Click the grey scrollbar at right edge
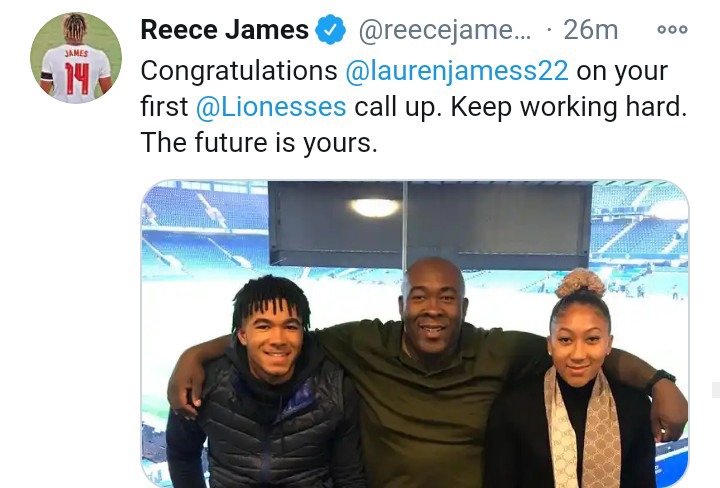720x488 pixels. pyautogui.click(x=716, y=389)
